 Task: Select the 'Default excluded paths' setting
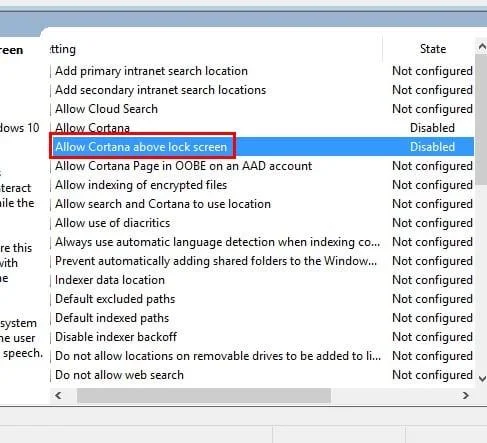tap(115, 299)
